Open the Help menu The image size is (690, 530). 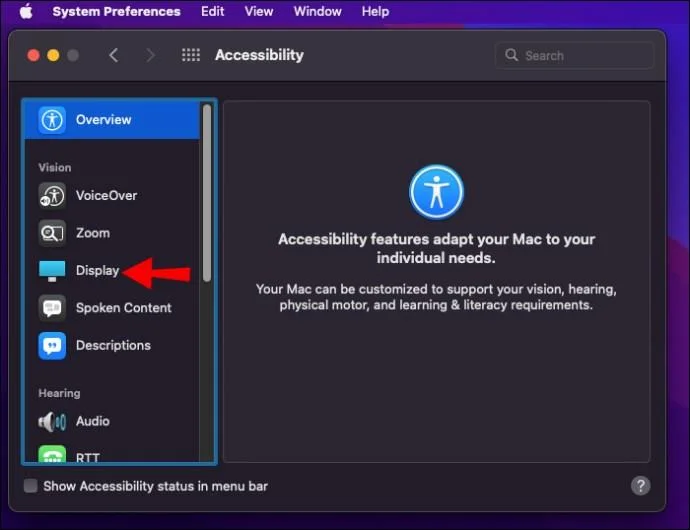(x=375, y=11)
